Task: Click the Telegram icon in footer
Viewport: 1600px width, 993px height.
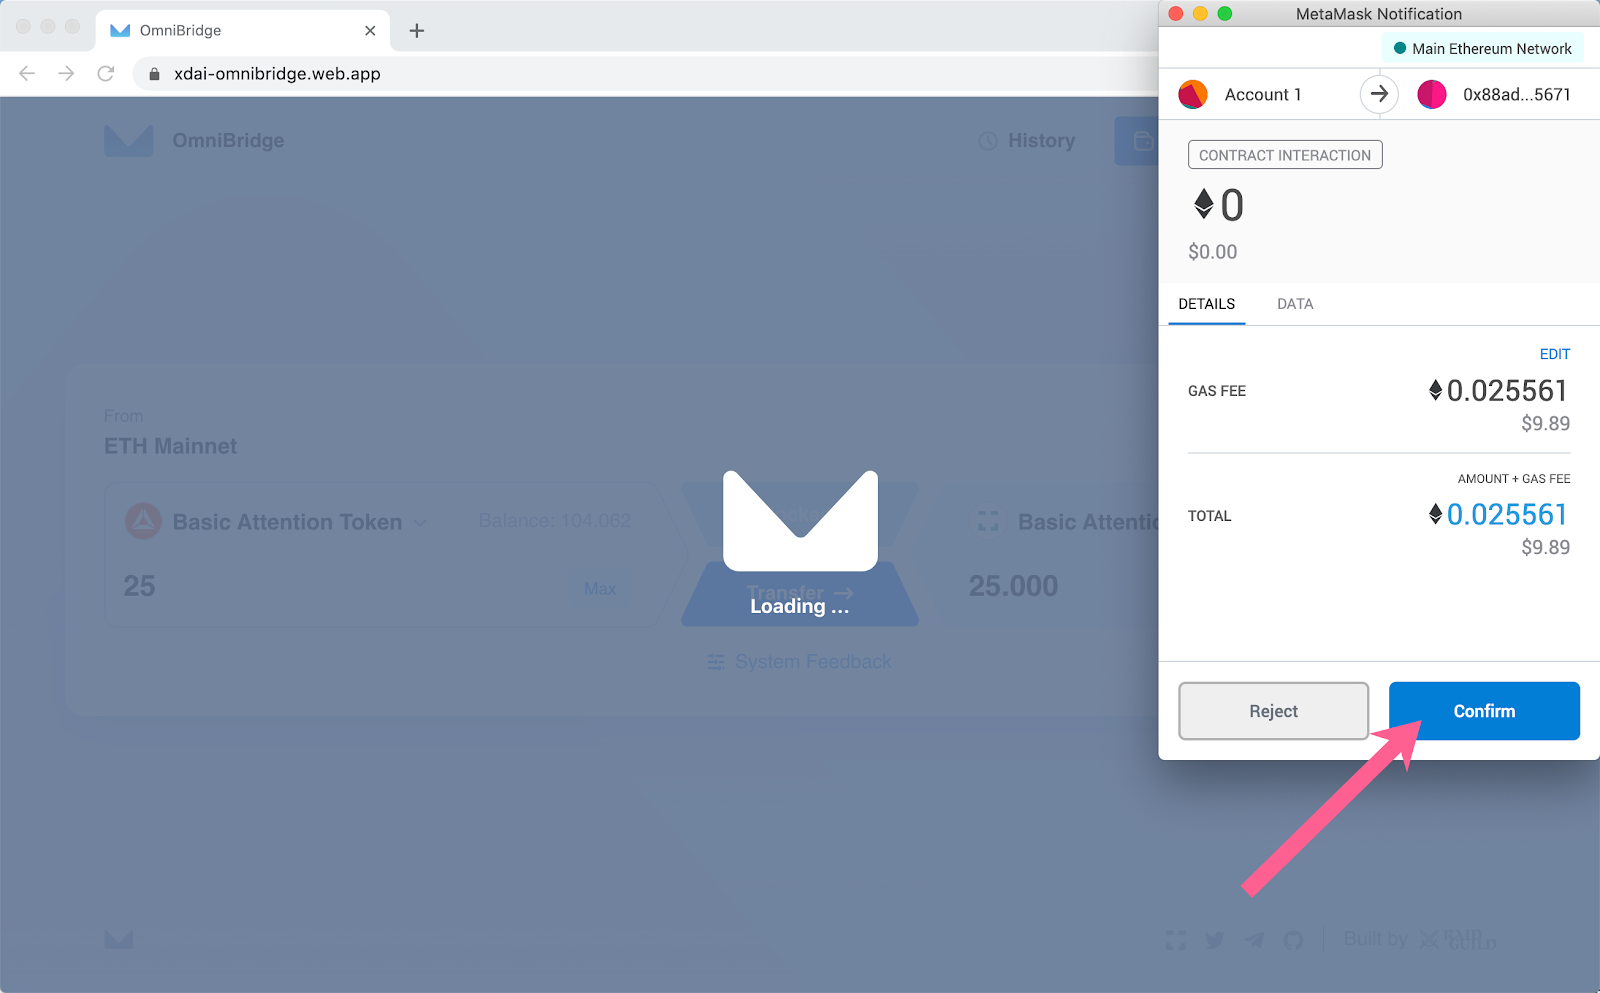Action: 1254,940
